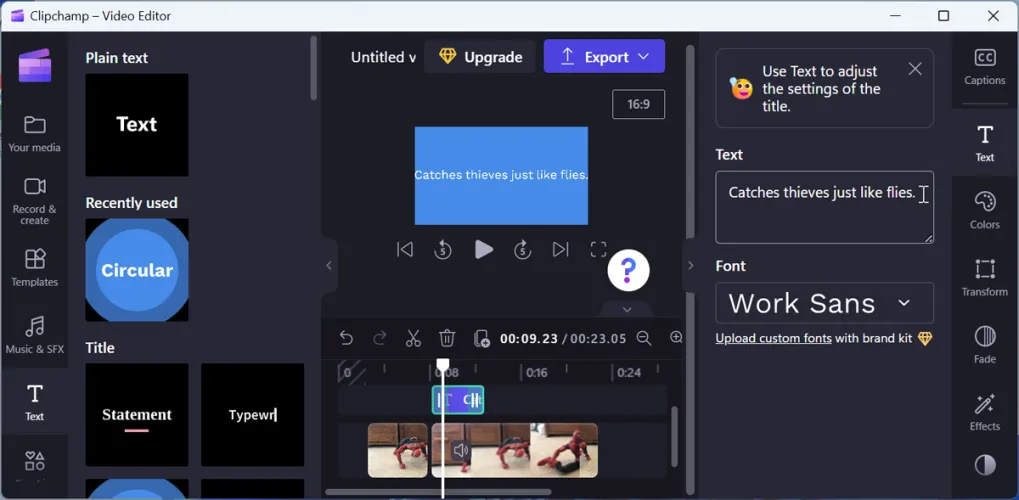Mute audio on the video clip
1019x500 pixels.
tap(460, 451)
